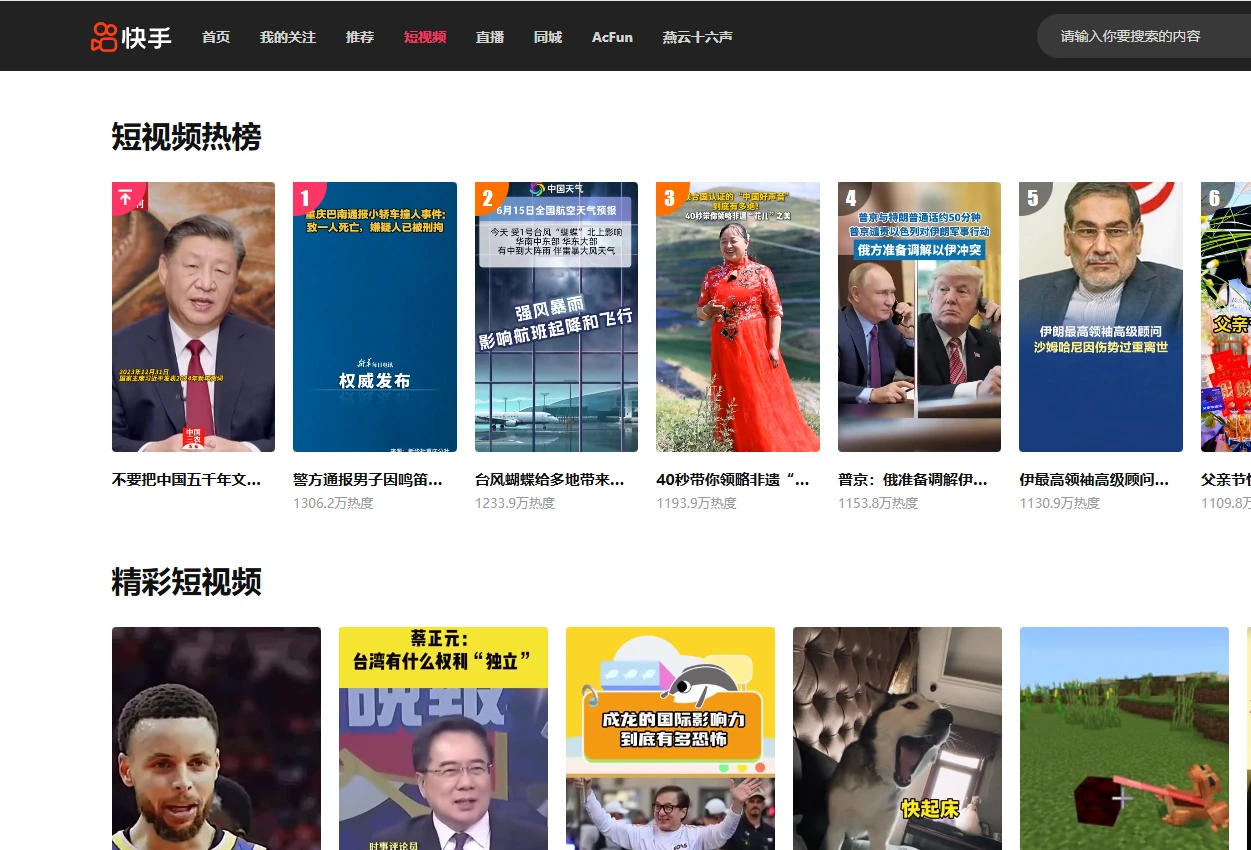
Task: Click the rank 1 badge icon
Action: pyautogui.click(x=306, y=197)
